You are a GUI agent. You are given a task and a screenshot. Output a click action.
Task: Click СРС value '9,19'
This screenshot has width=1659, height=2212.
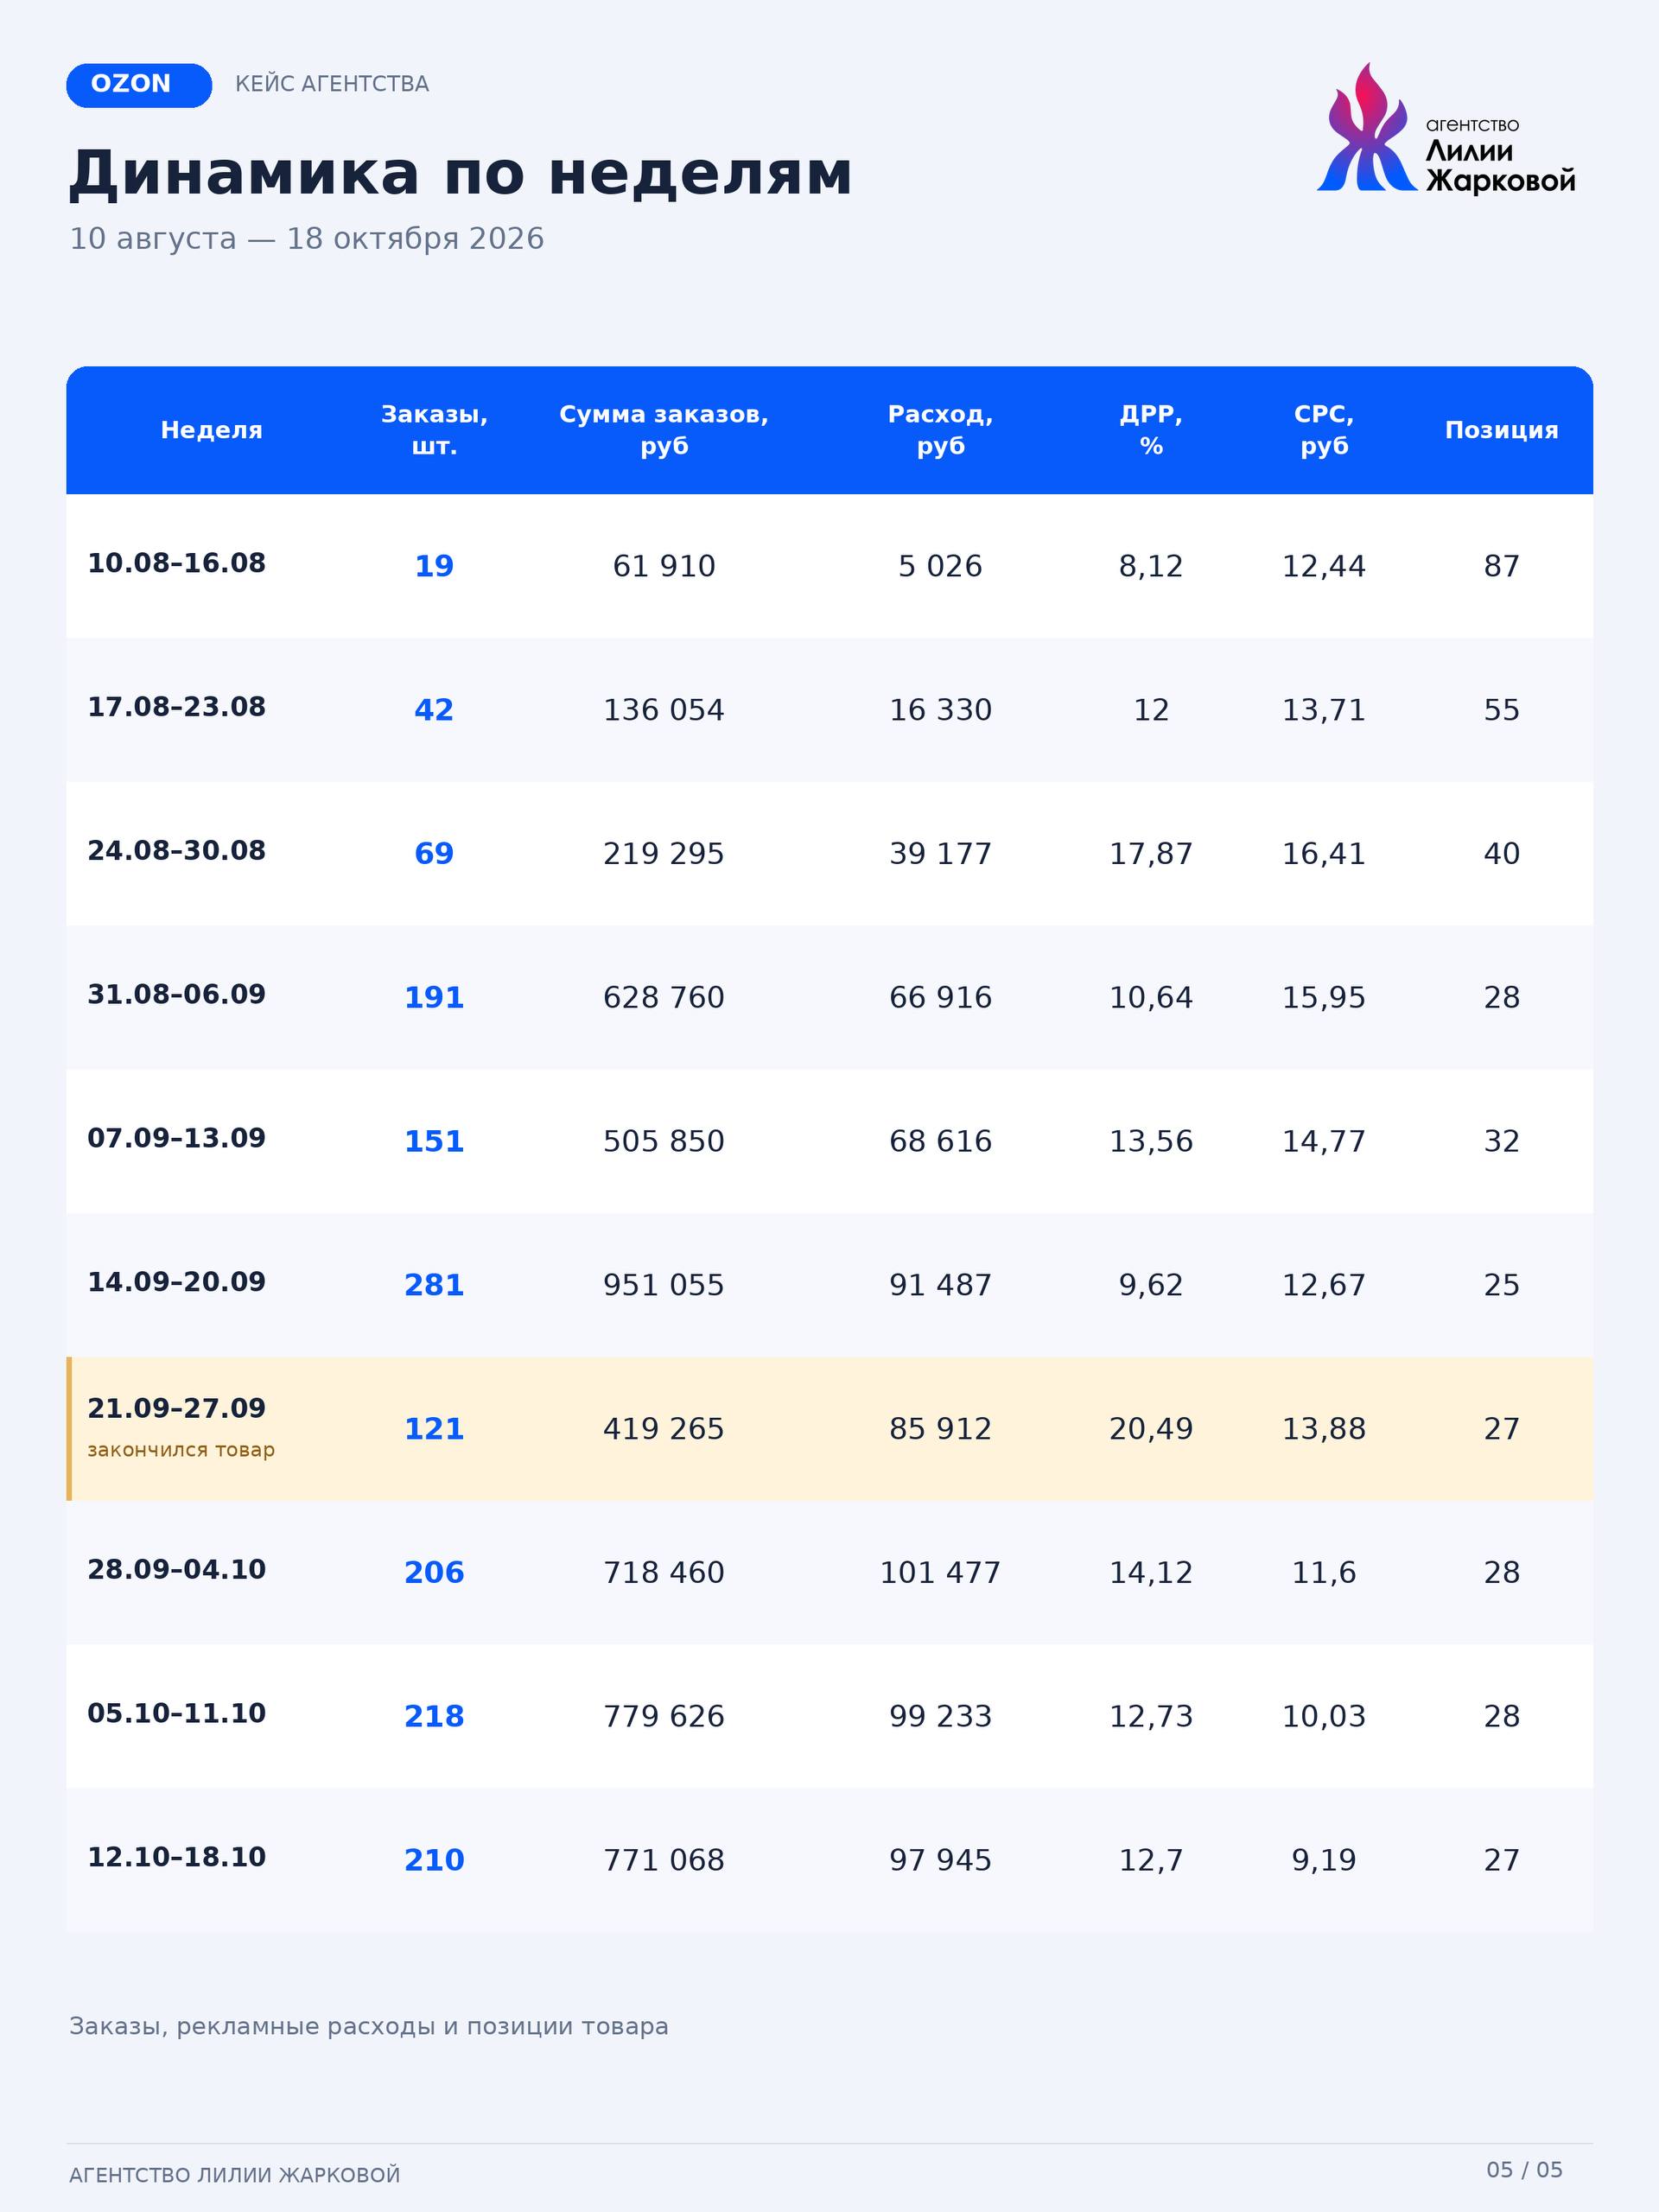1324,1861
